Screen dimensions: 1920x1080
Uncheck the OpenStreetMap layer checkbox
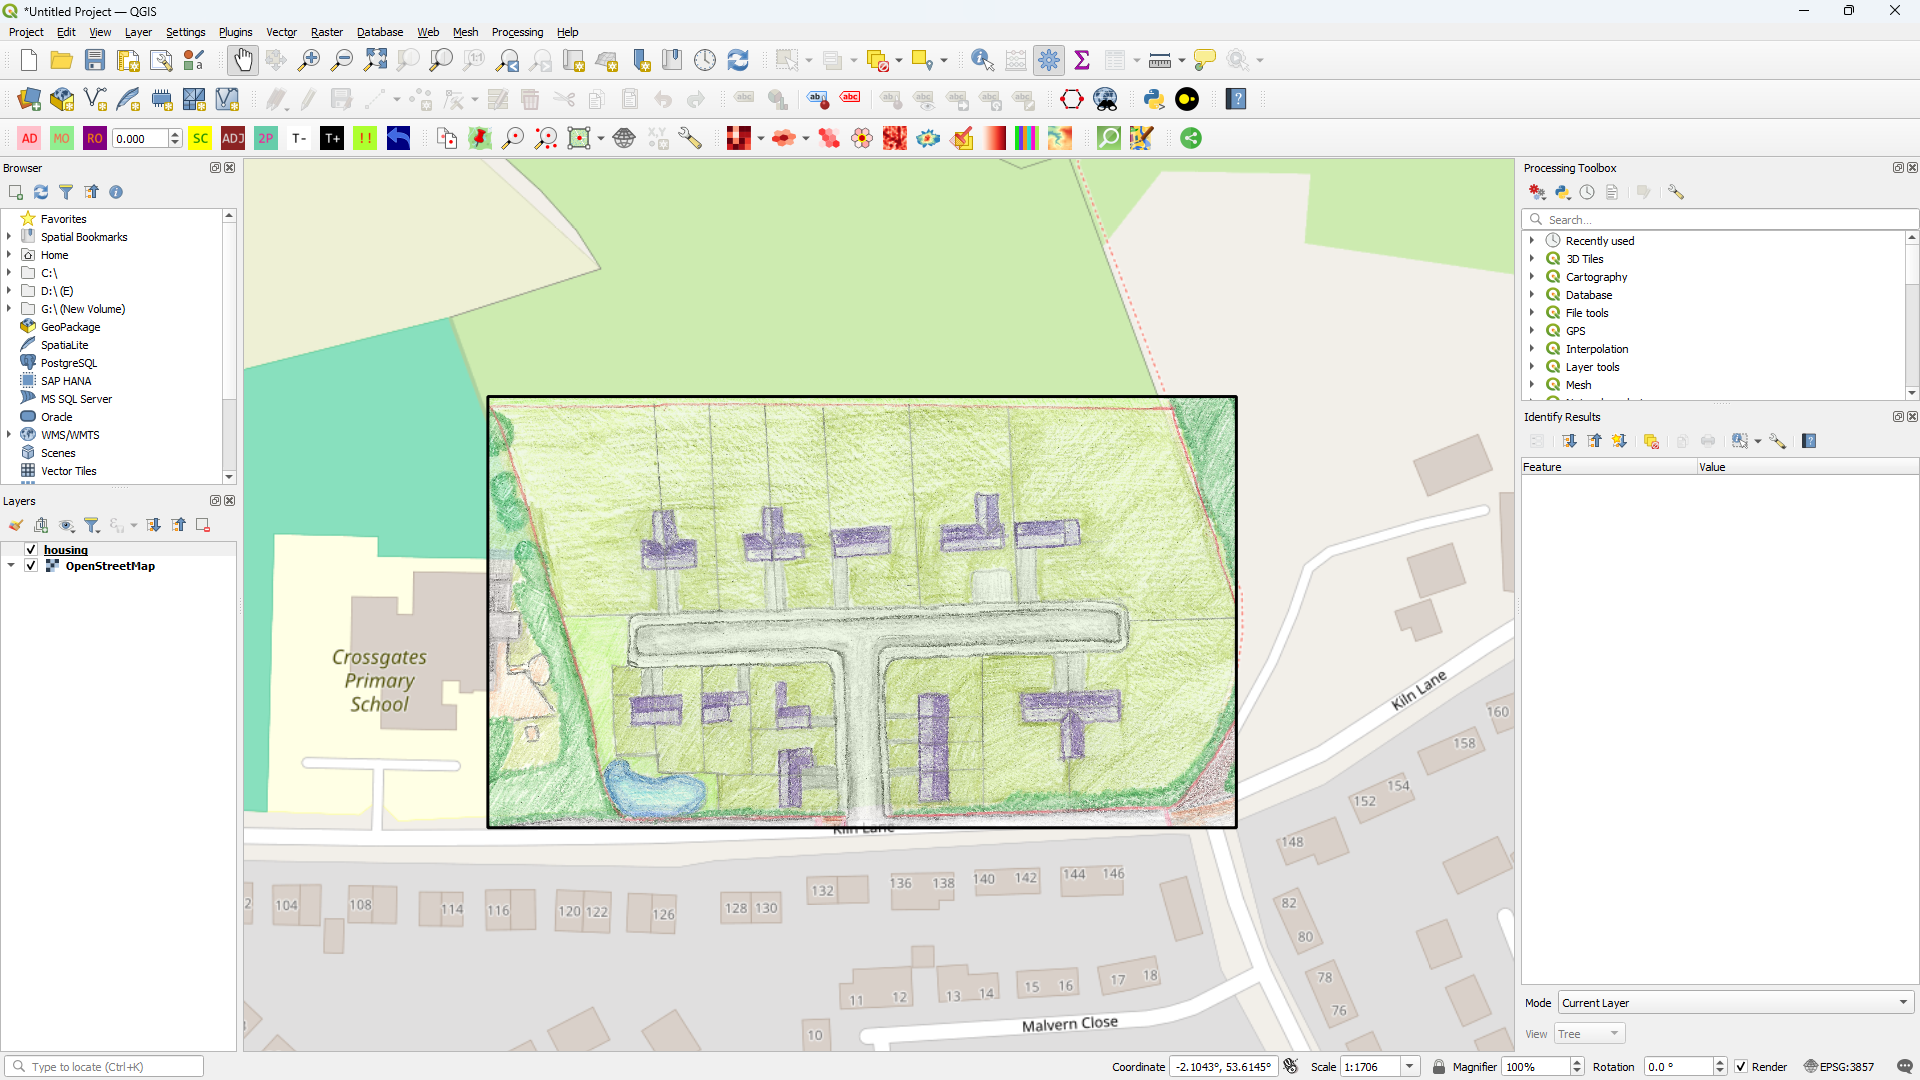pyautogui.click(x=31, y=566)
